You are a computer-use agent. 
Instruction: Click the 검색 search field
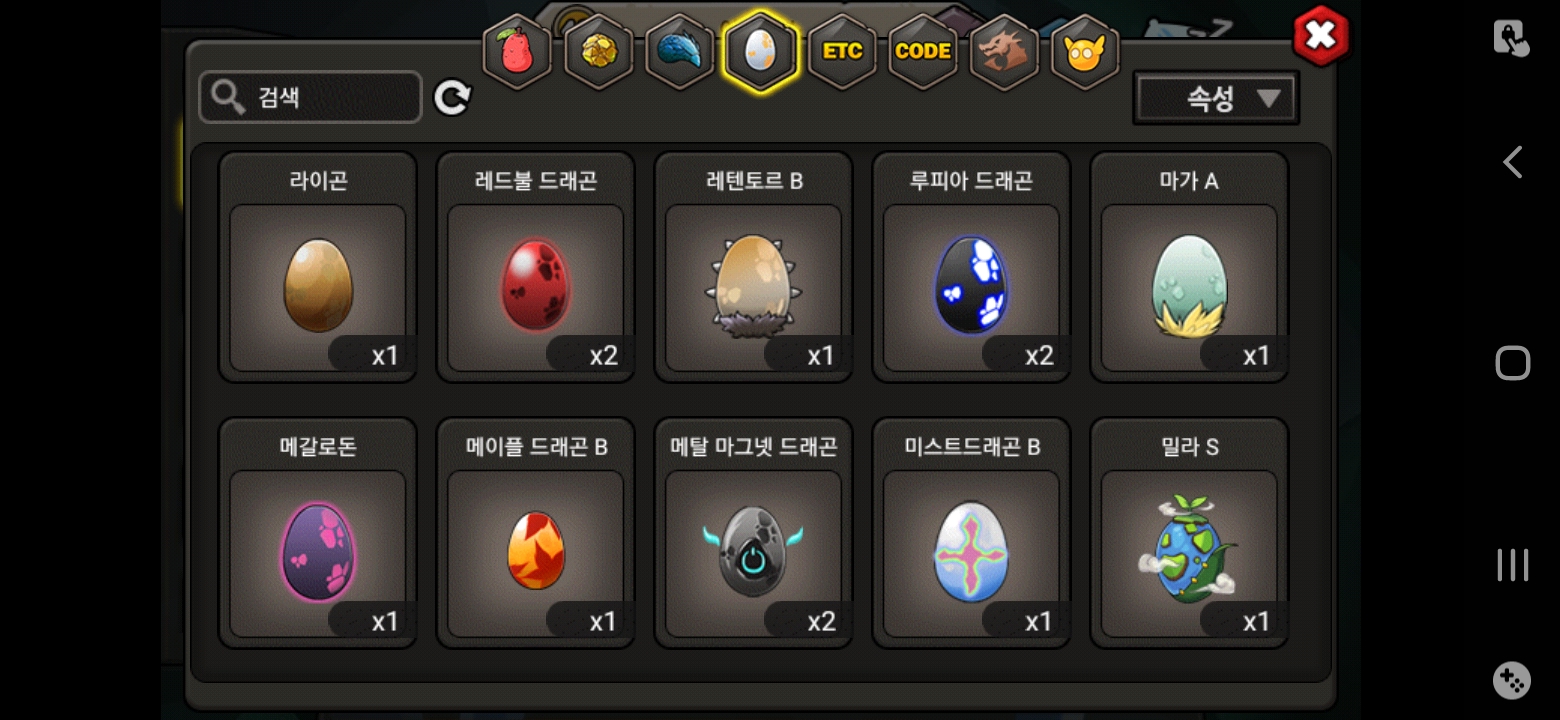(x=310, y=97)
